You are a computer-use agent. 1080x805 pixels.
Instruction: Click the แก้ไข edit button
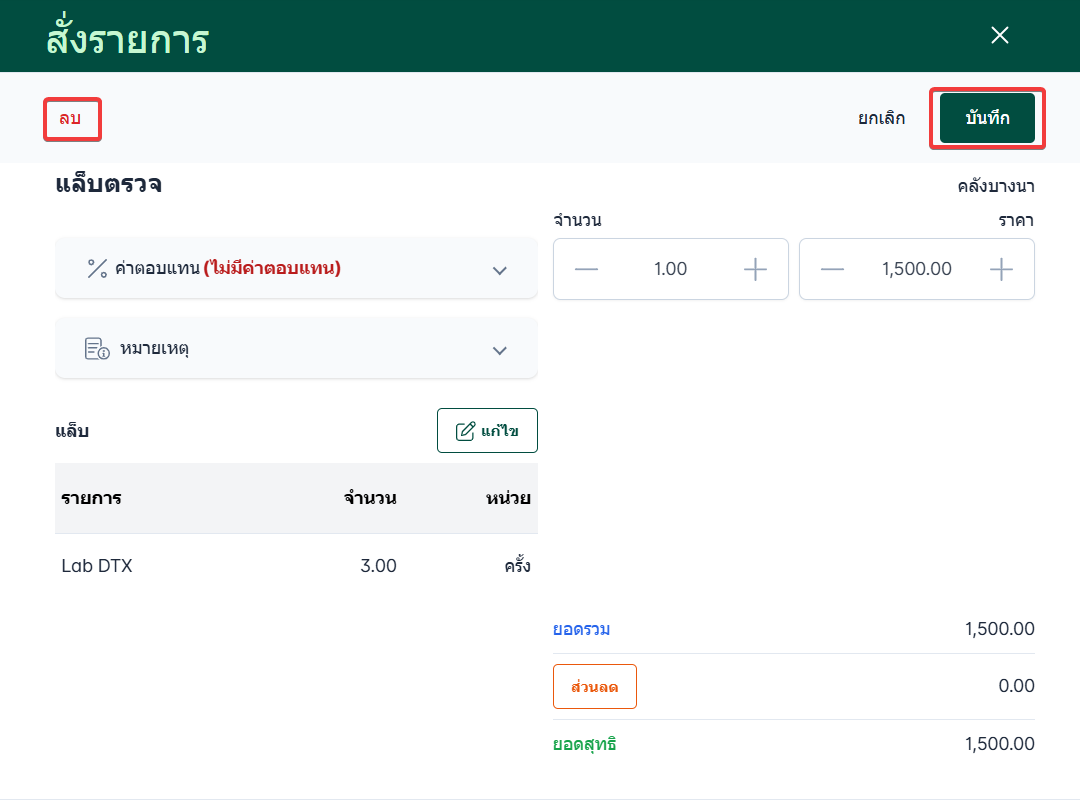point(487,430)
